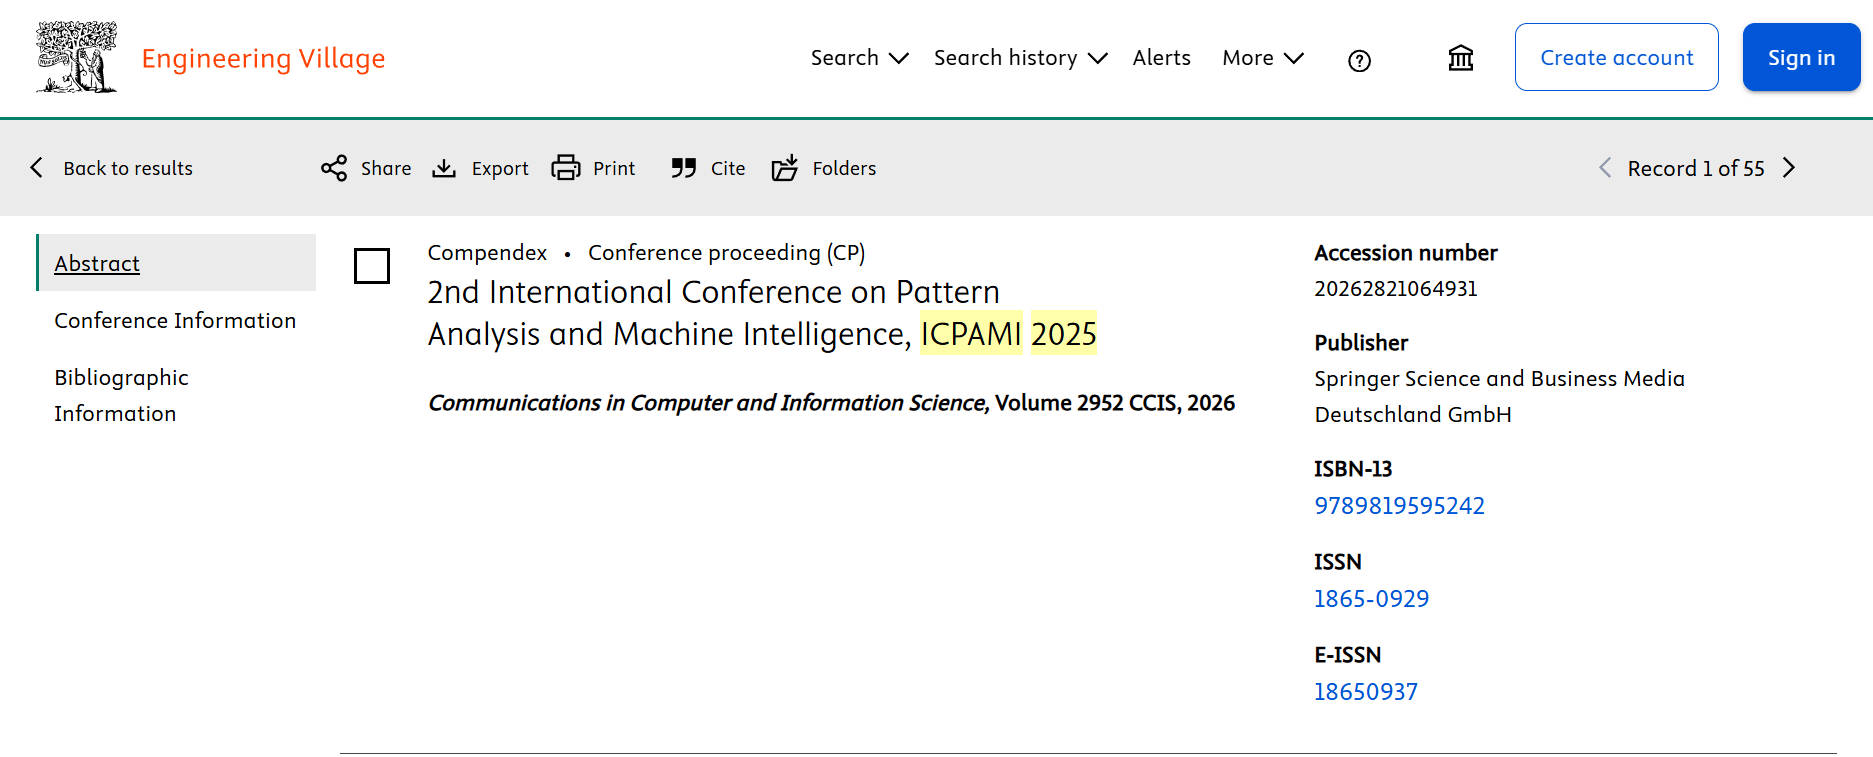Click the Communications in Computer and Information Science source
This screenshot has width=1873, height=757.
tap(708, 403)
